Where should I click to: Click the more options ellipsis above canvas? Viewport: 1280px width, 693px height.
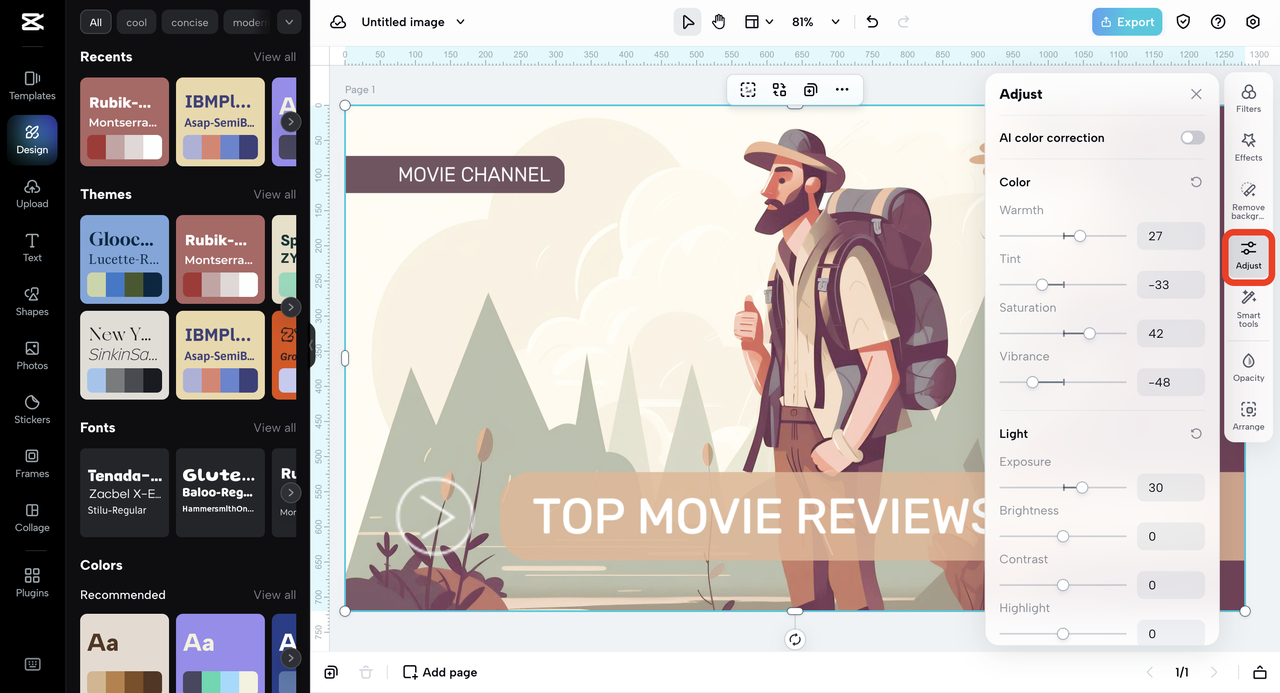pos(842,90)
